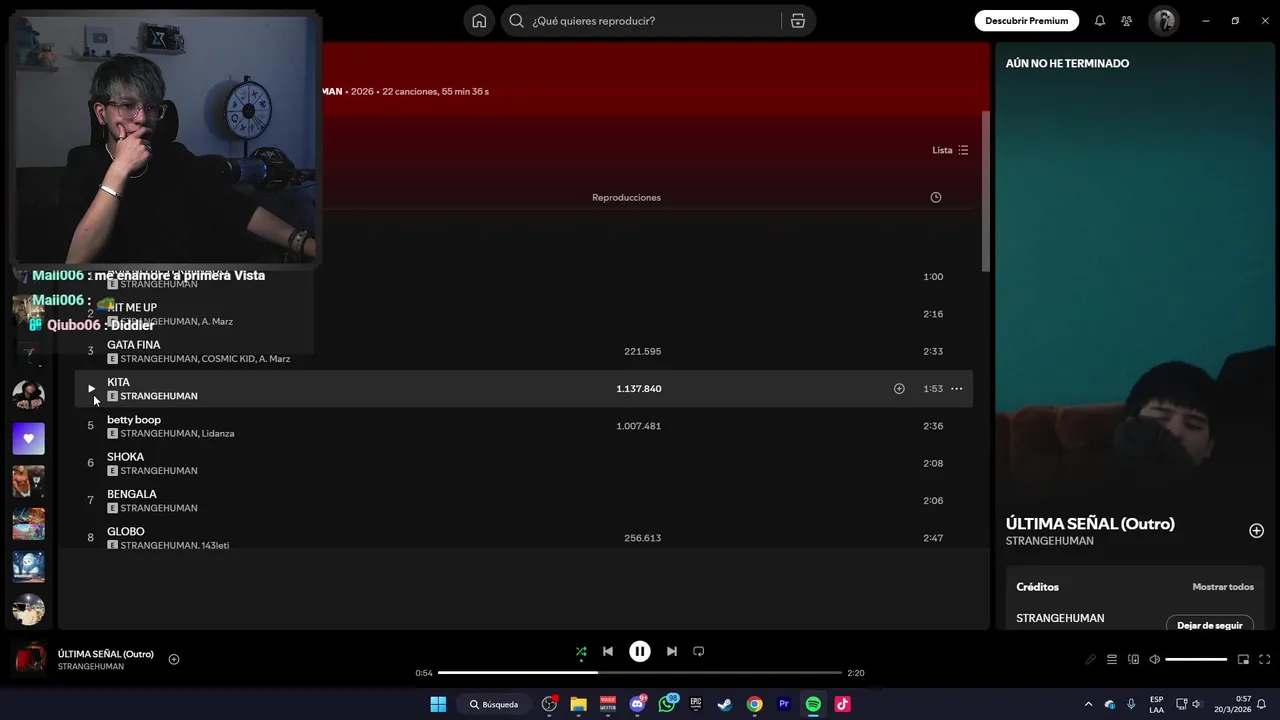Open the COSMIC KID artist link
Image resolution: width=1280 pixels, height=720 pixels.
click(229, 358)
